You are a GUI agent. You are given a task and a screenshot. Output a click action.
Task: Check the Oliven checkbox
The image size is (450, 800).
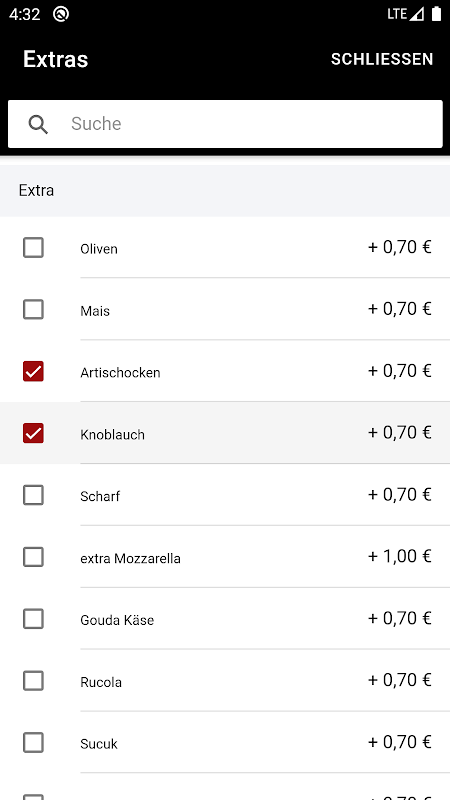pos(33,247)
